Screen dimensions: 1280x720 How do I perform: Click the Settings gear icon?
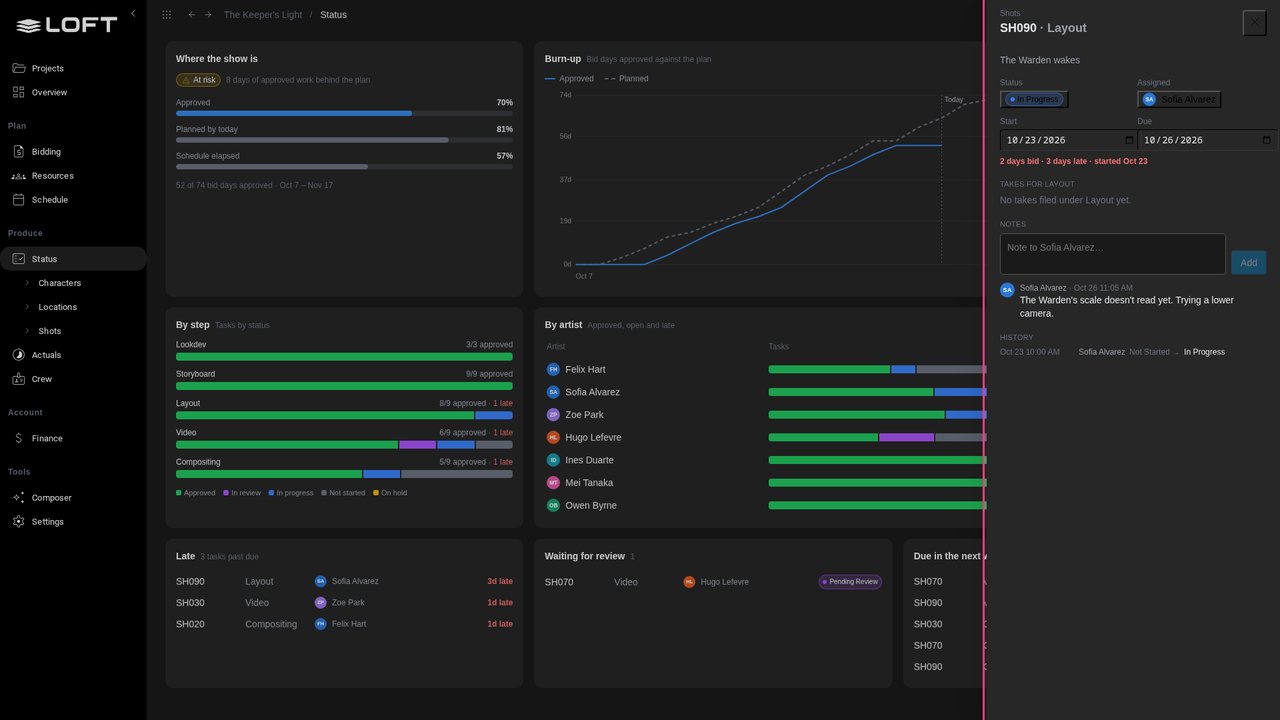[19, 522]
